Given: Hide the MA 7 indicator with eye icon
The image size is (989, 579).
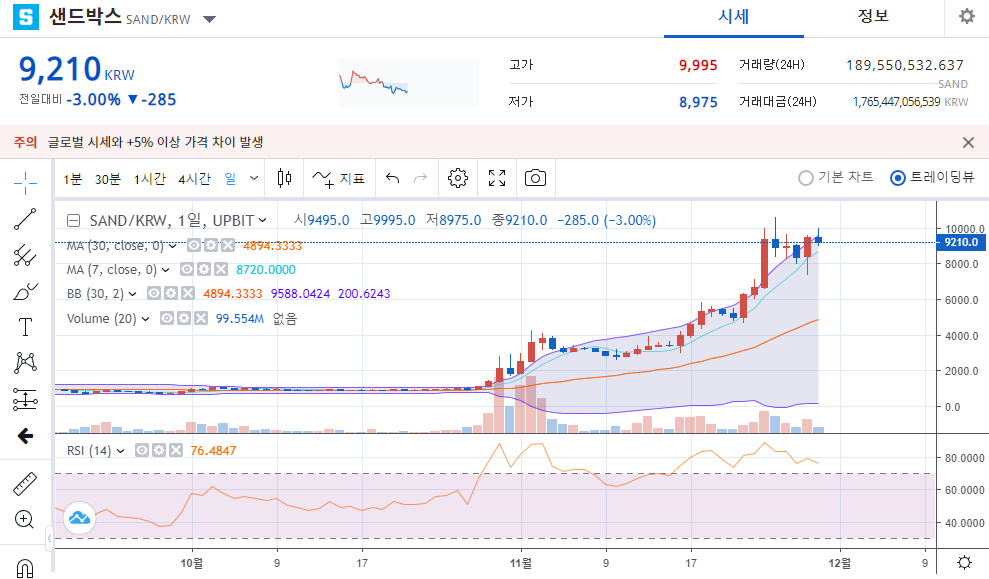Looking at the screenshot, I should (187, 270).
